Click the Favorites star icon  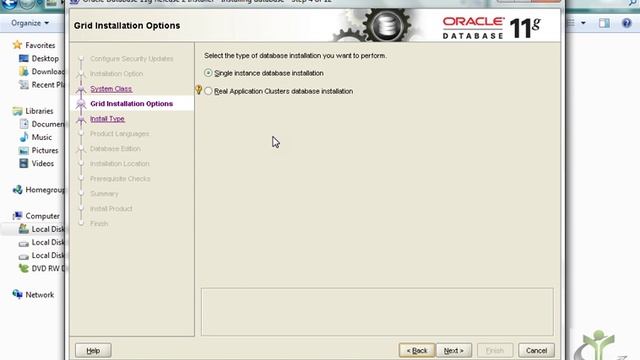pos(17,44)
